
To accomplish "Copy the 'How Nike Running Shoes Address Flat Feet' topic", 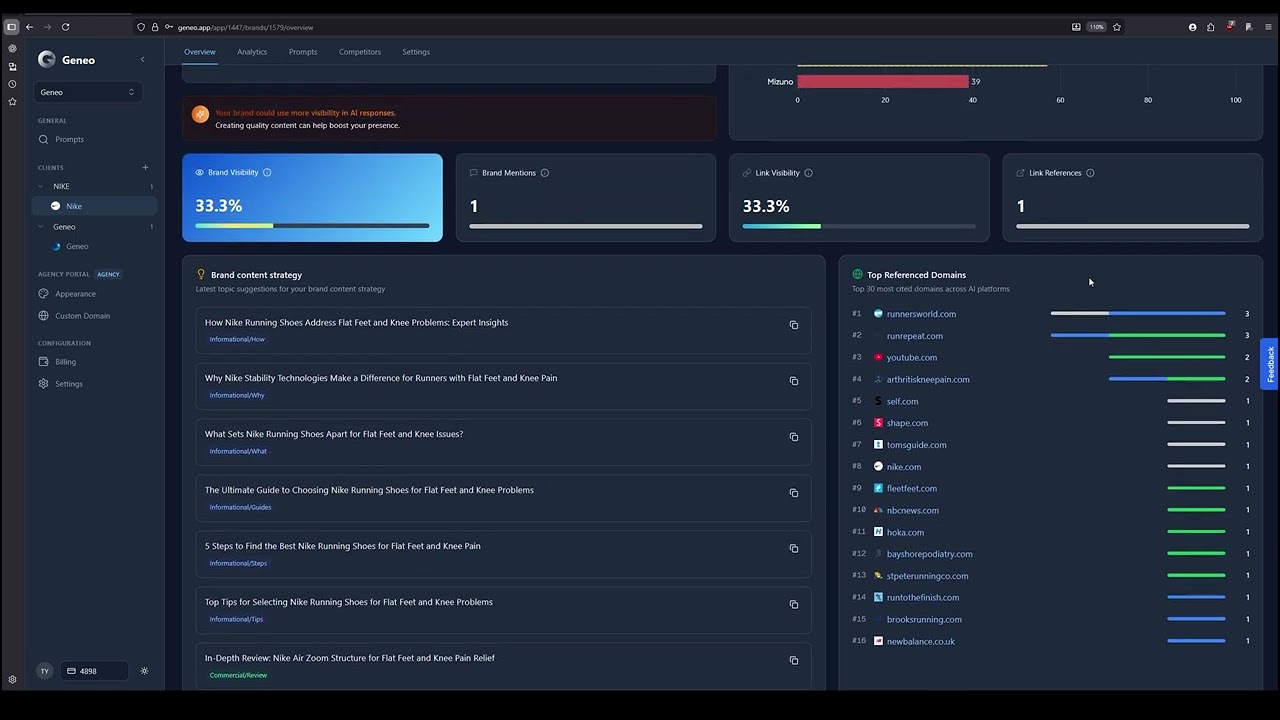I will click(794, 325).
